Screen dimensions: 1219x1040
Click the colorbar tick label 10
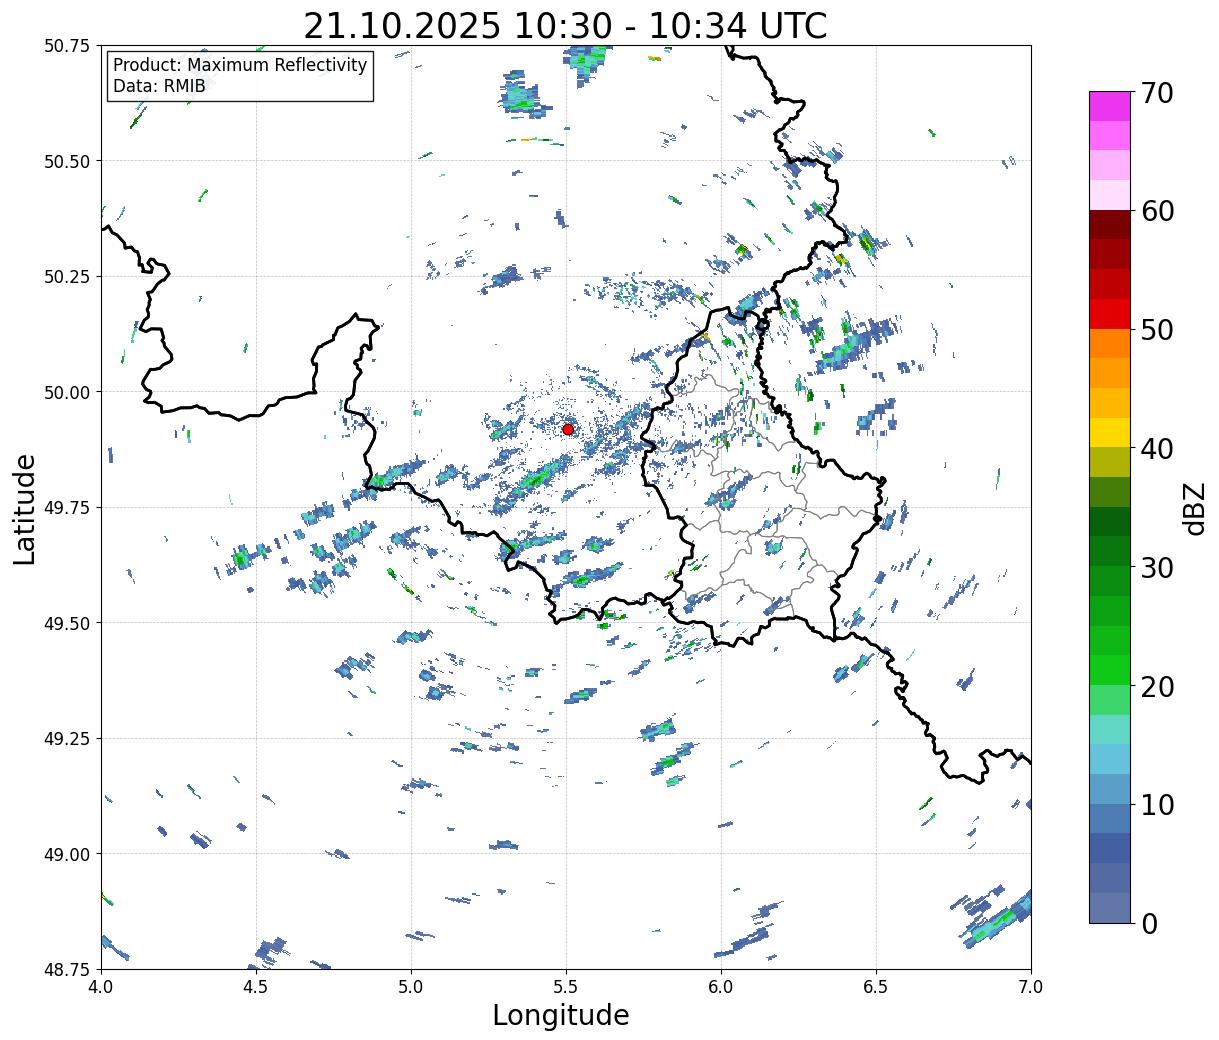pyautogui.click(x=1156, y=805)
